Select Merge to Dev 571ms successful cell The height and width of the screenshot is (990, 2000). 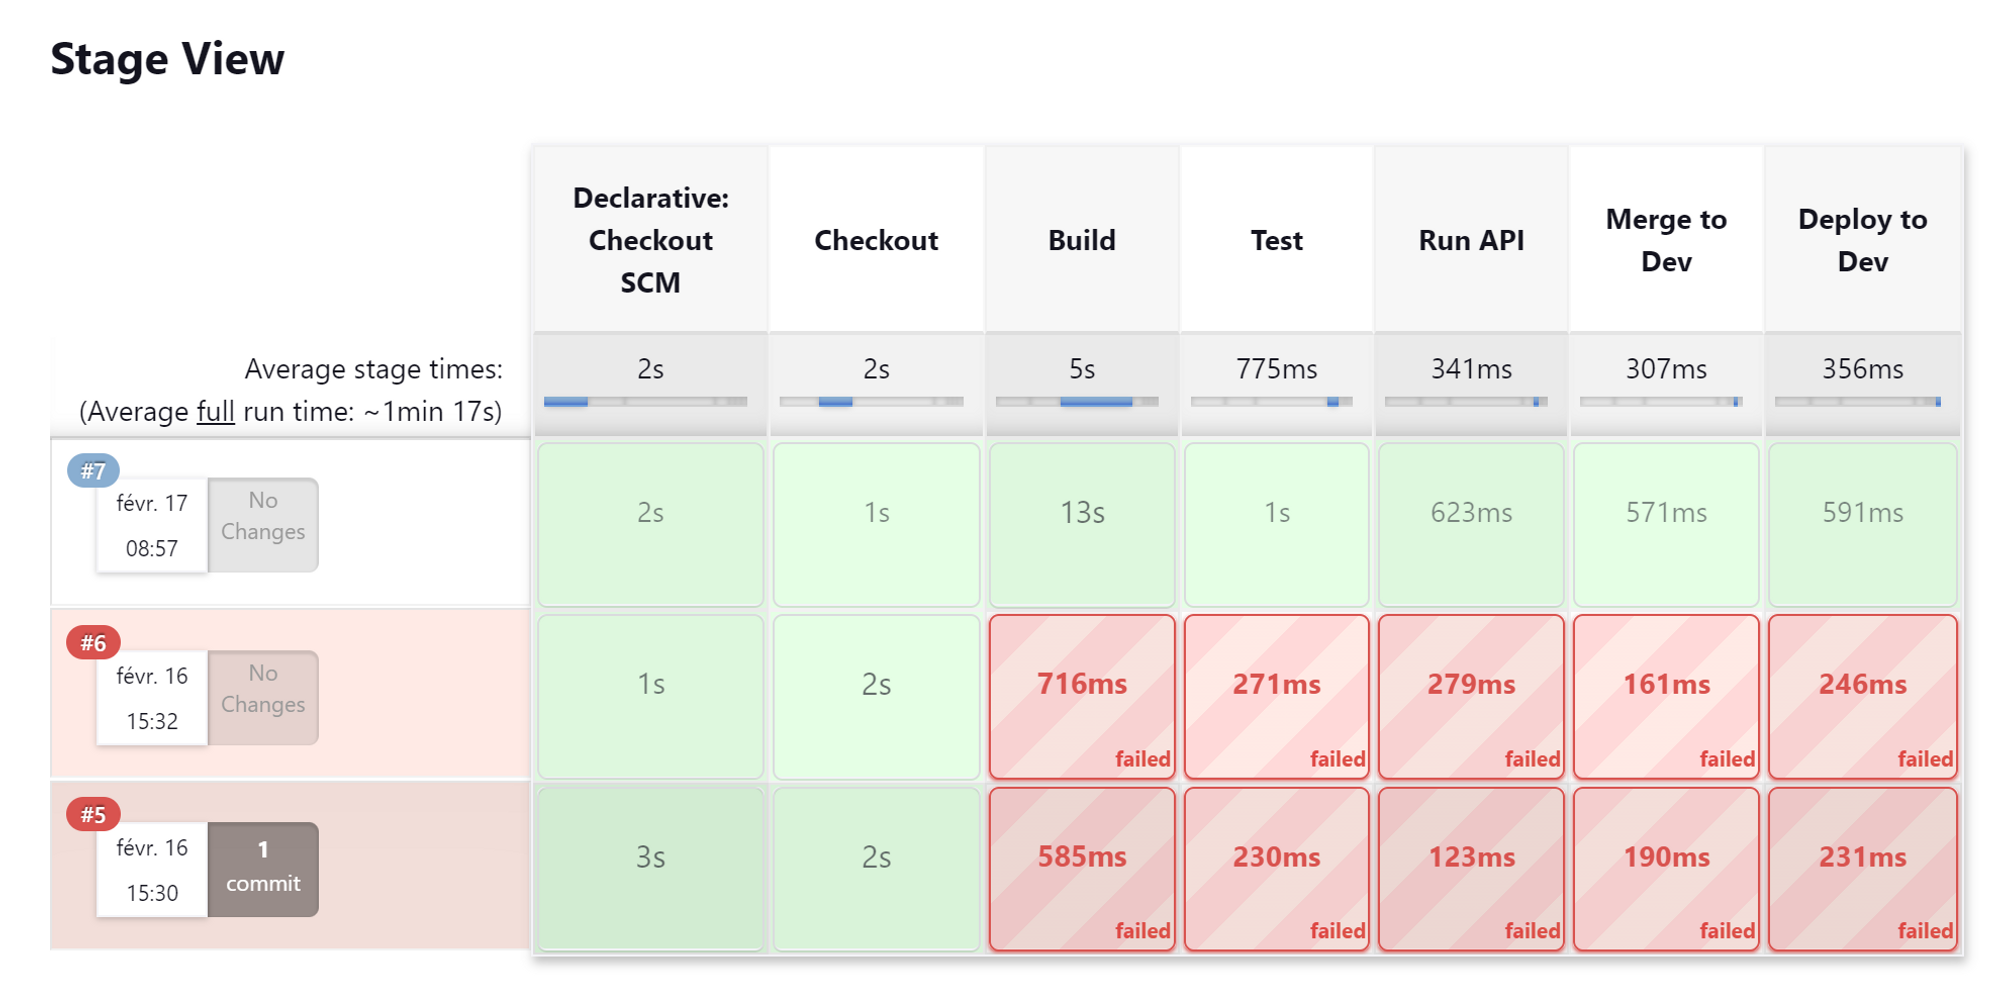click(1666, 525)
